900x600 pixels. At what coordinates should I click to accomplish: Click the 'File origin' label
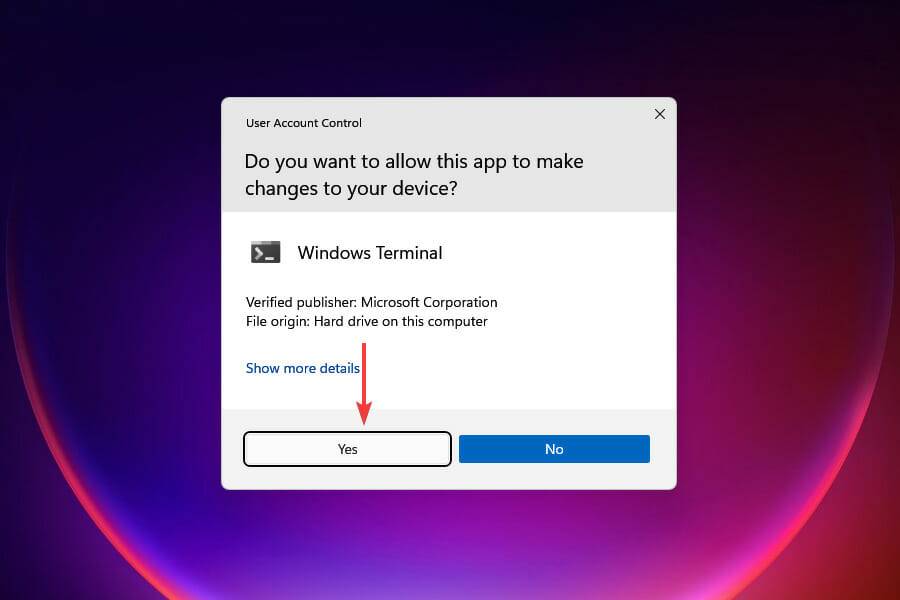[278, 321]
